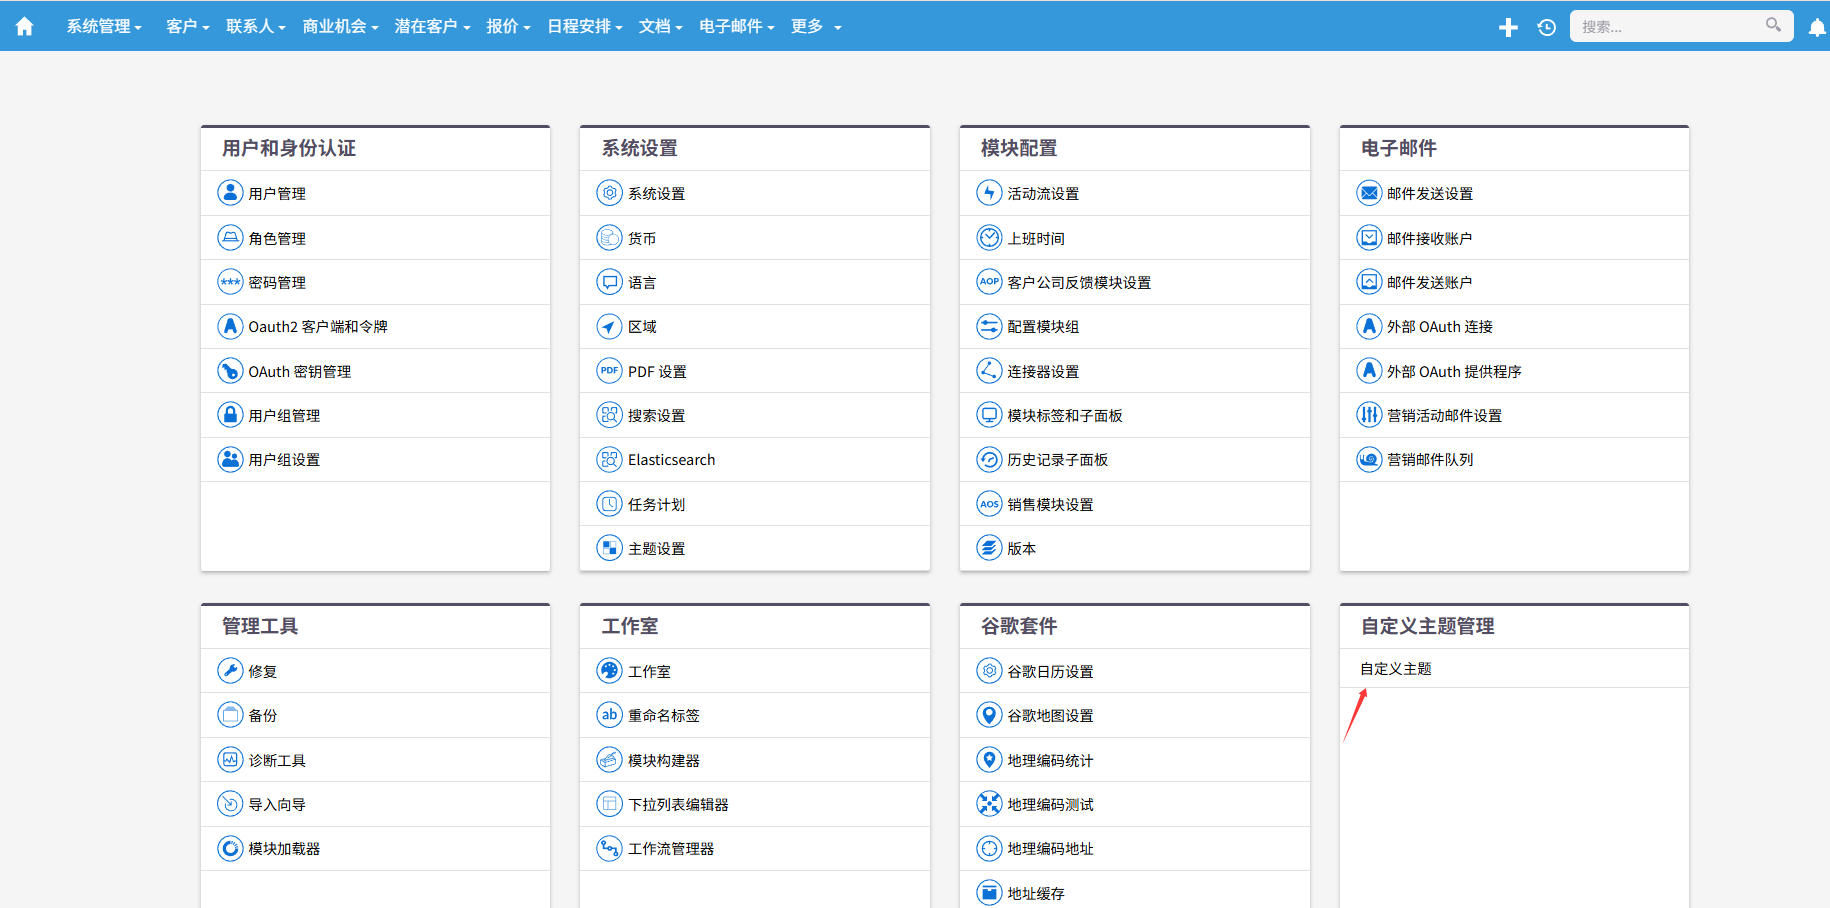Expand the 电子邮件 dropdown menu
Screen dimensions: 1830x908
pyautogui.click(x=737, y=26)
